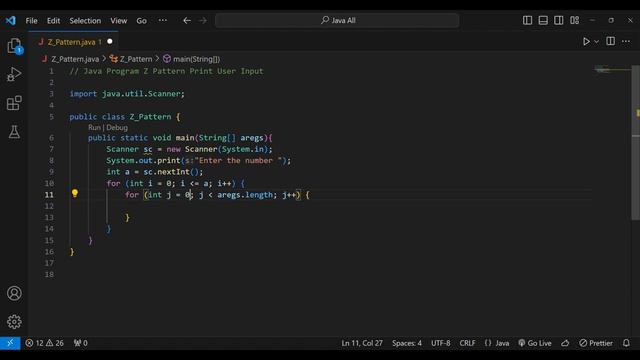Open Customize Layout icon

pos(575,20)
